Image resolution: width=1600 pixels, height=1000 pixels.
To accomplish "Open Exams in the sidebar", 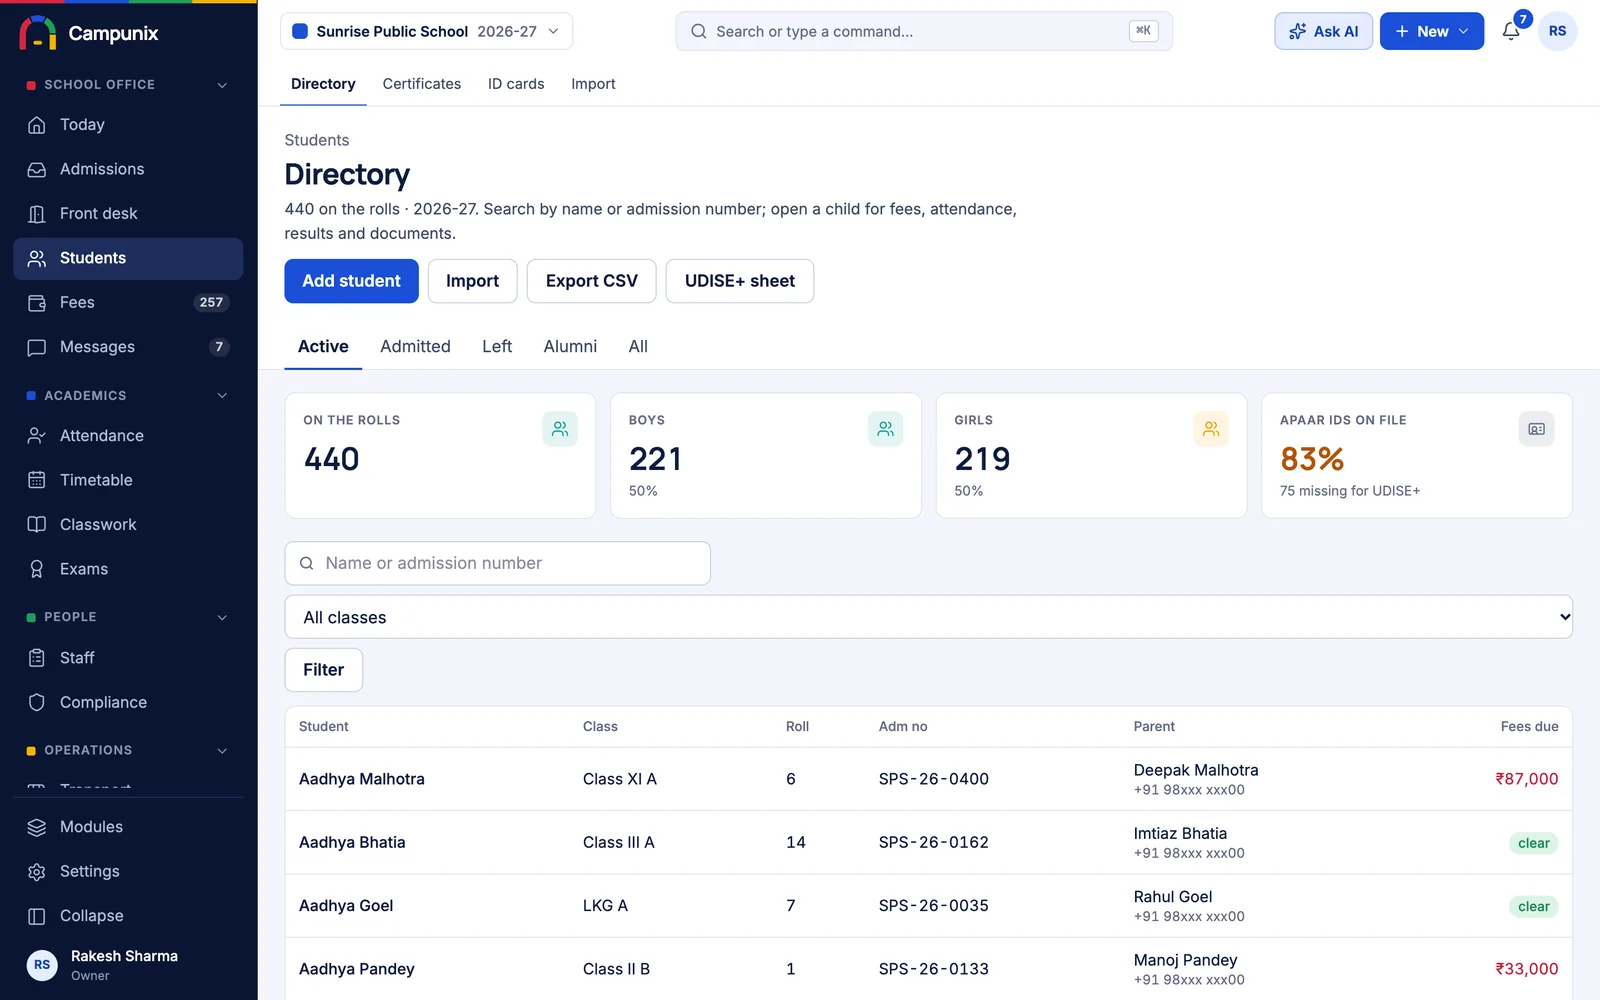I will 128,569.
